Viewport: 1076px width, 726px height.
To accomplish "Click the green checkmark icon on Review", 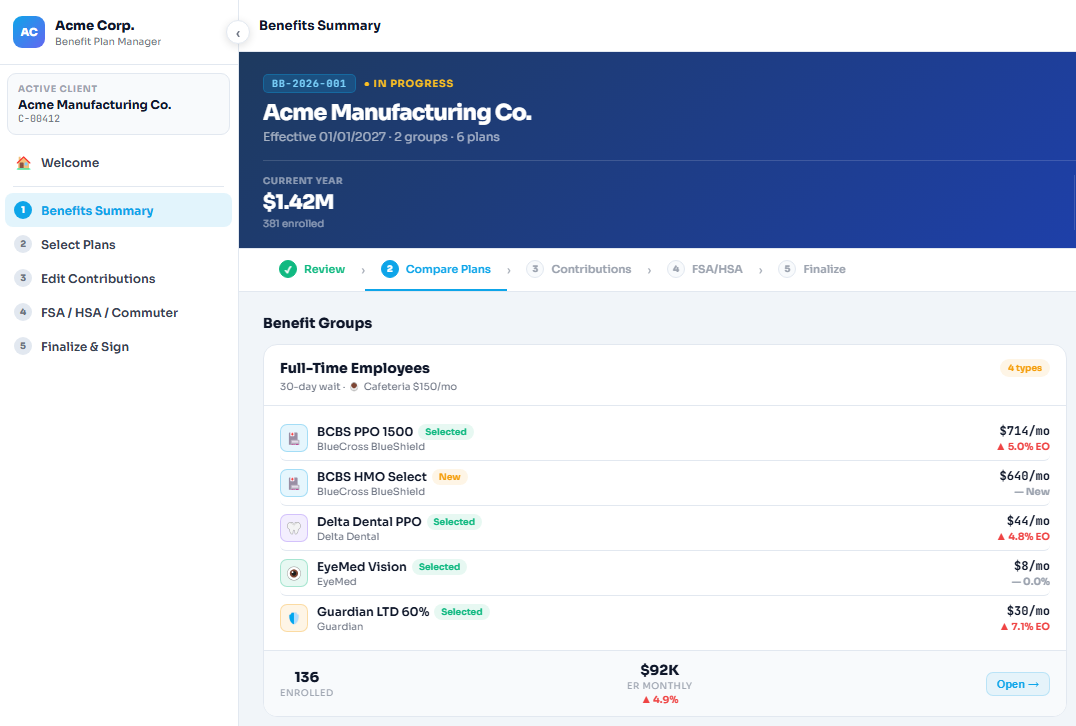I will click(288, 269).
